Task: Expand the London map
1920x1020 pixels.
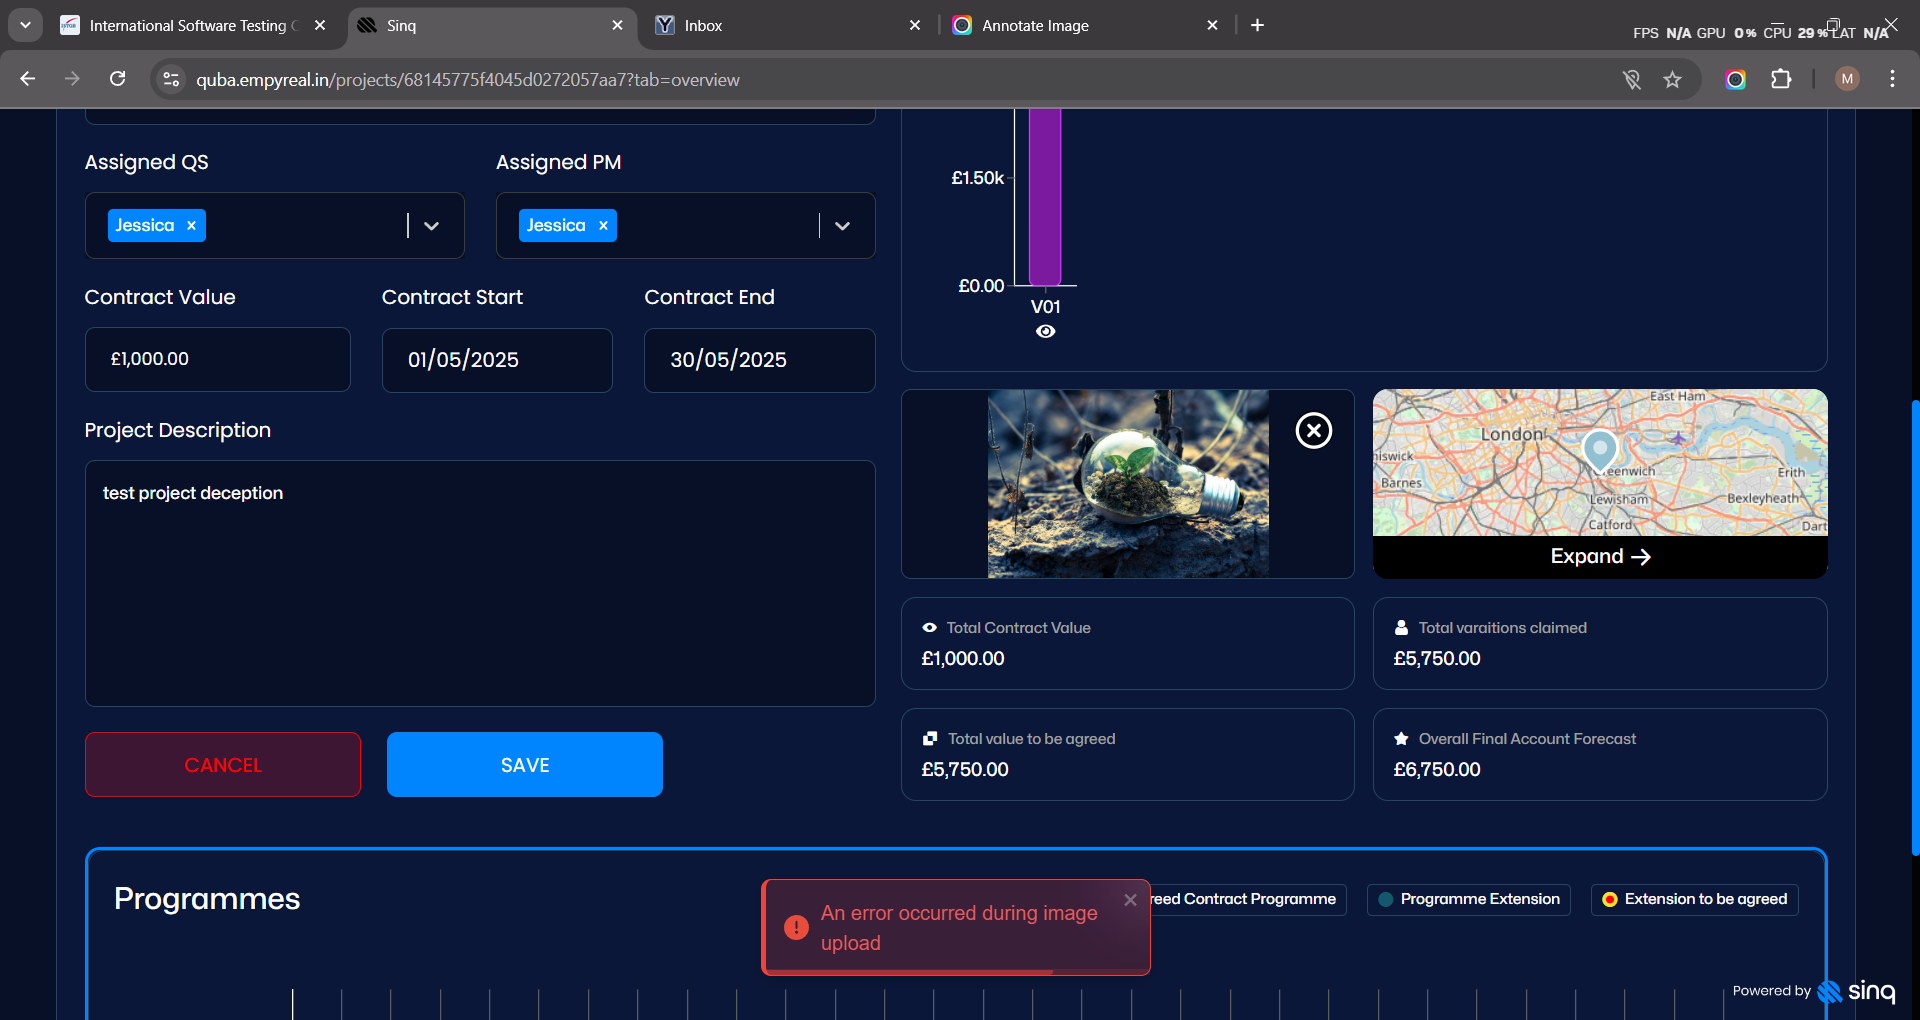Action: point(1599,557)
